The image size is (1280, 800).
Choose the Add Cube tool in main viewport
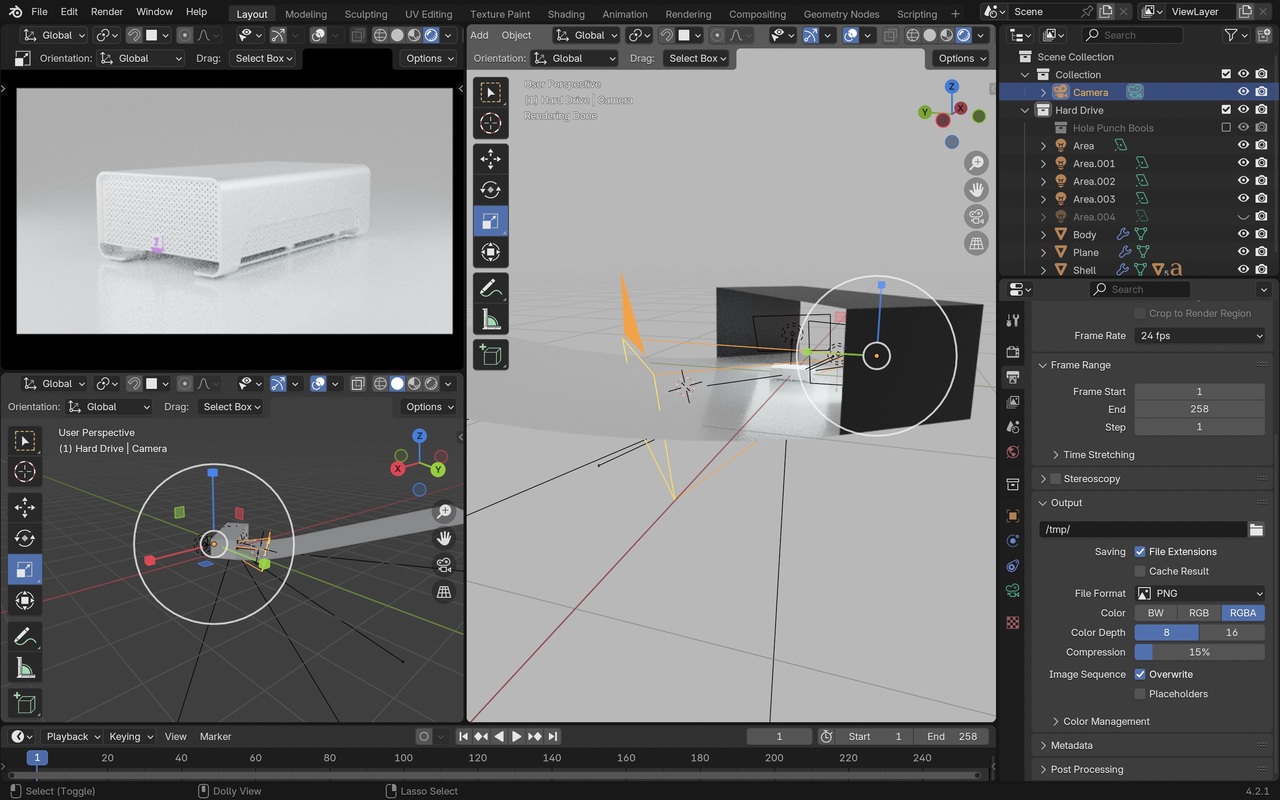(490, 355)
